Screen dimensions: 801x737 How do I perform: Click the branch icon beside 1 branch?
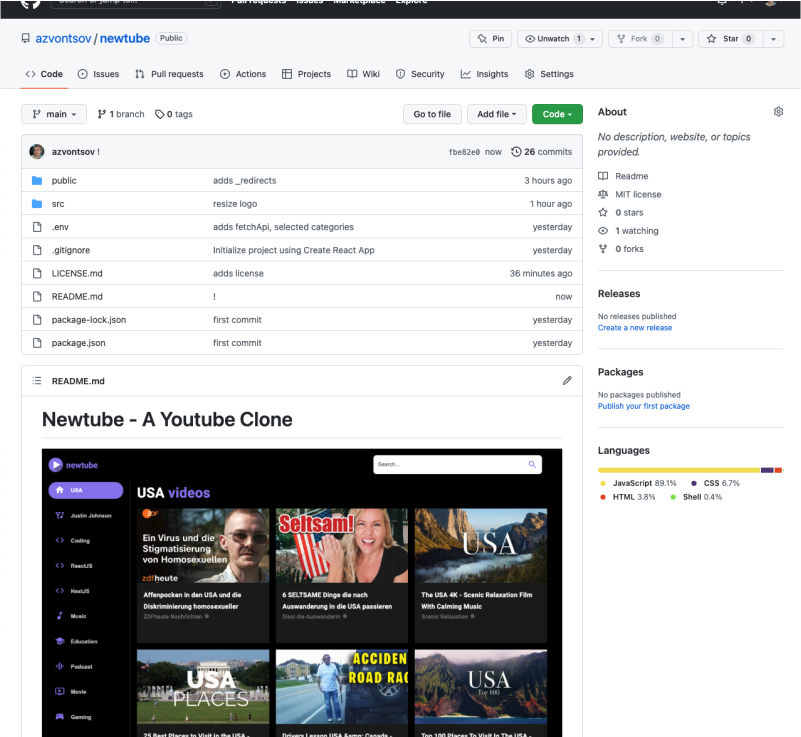102,114
